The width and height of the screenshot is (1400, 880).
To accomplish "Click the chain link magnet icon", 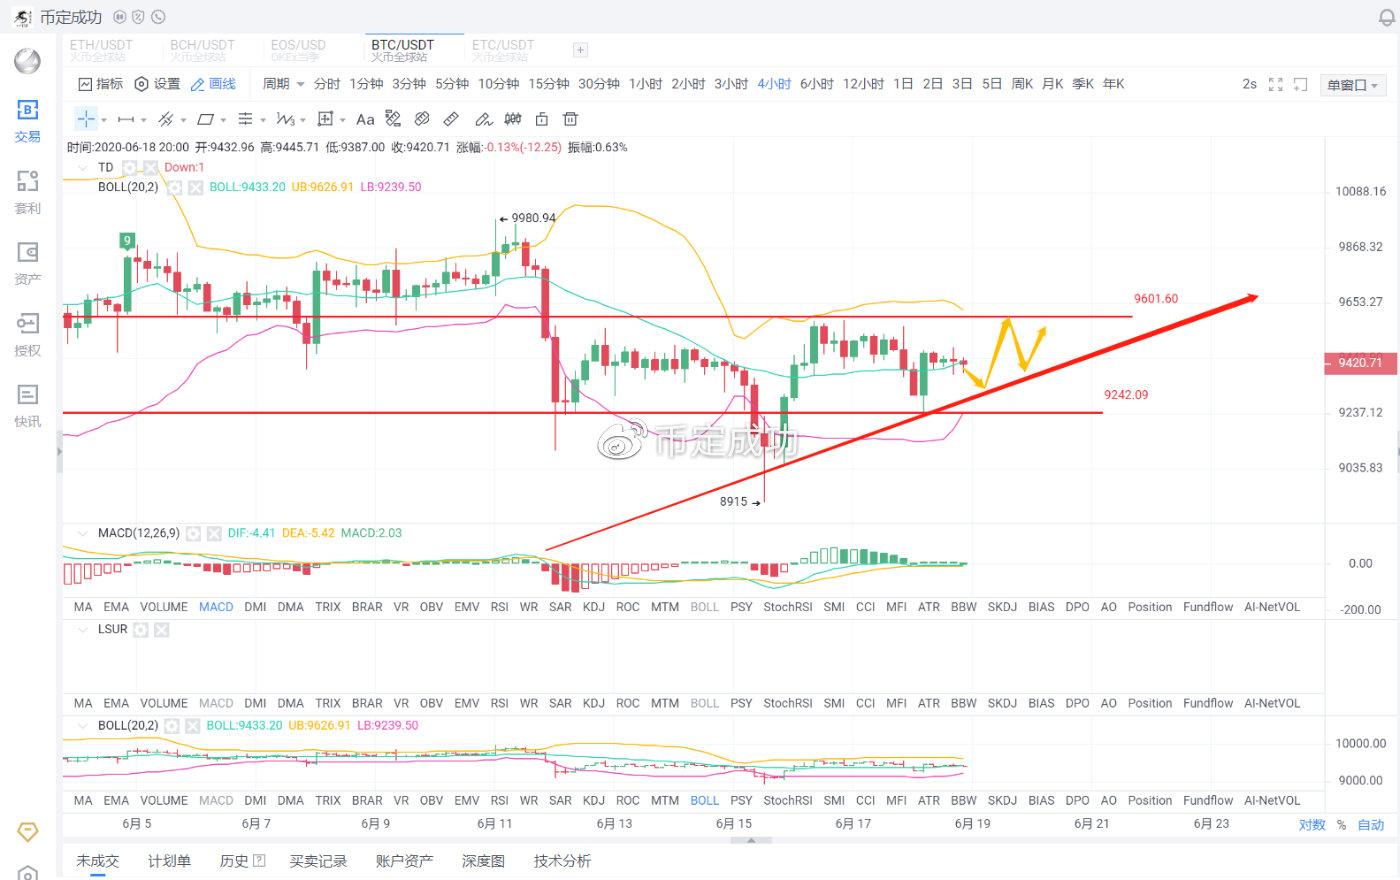I will (422, 119).
